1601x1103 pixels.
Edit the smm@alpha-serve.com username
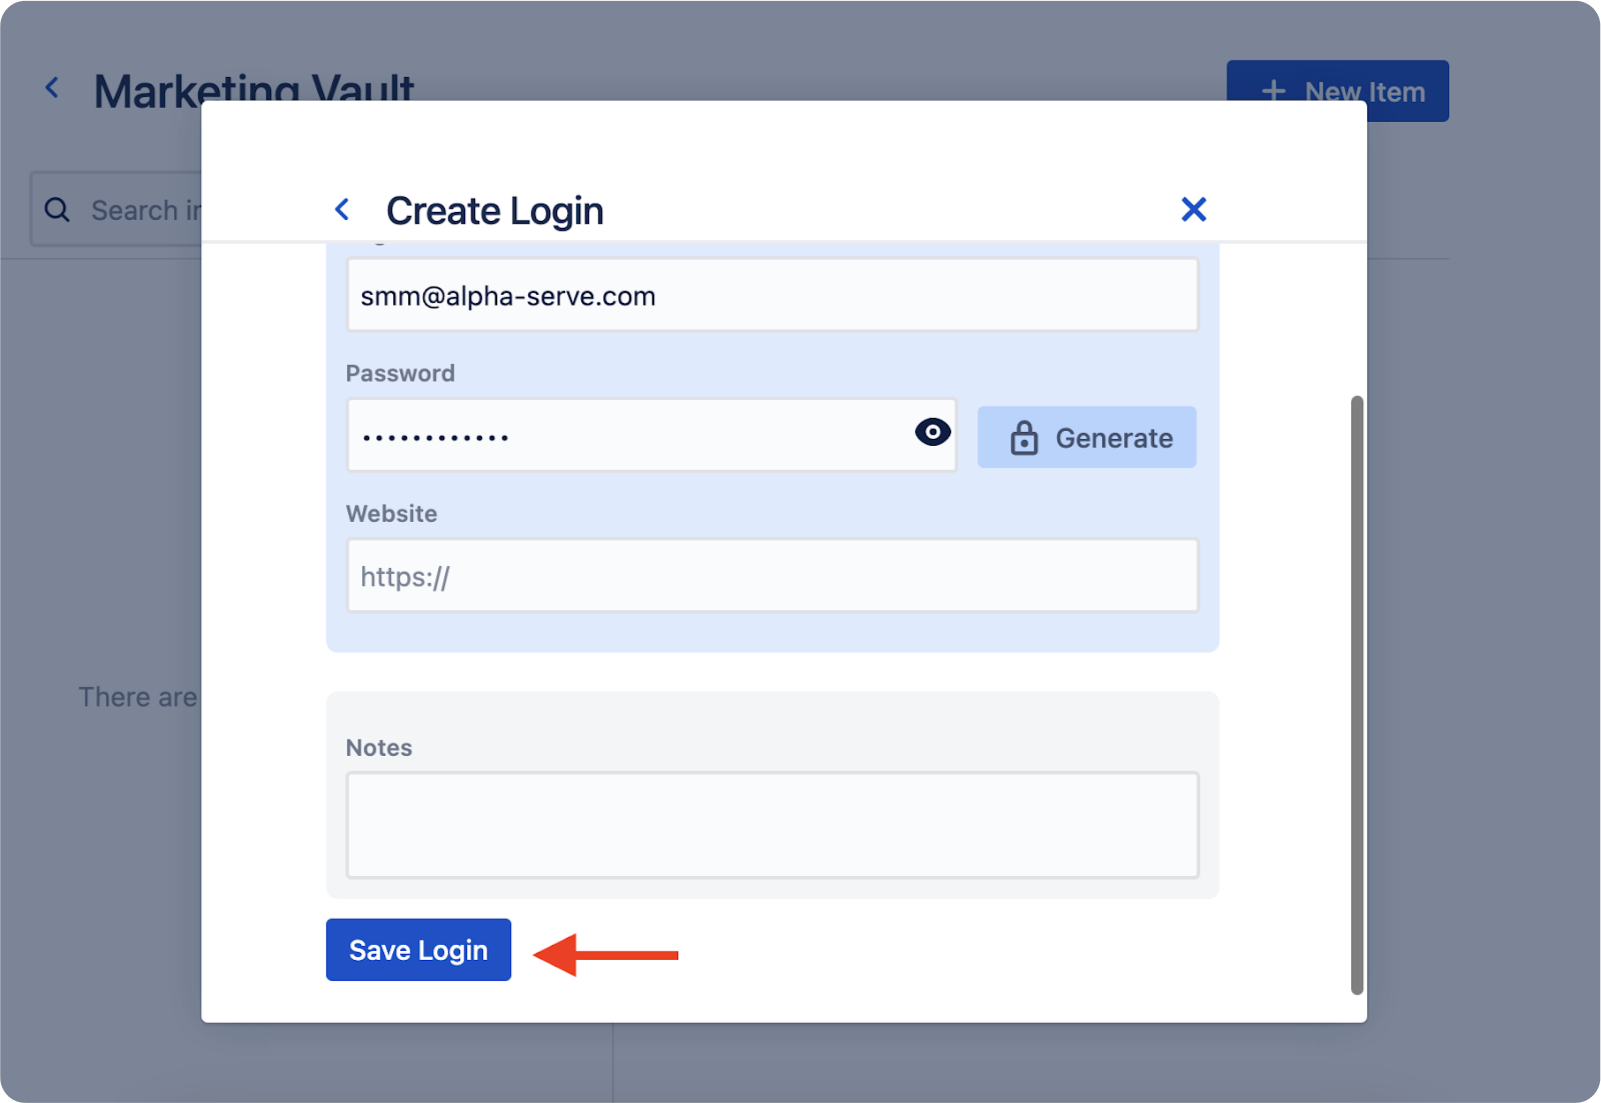click(x=772, y=294)
